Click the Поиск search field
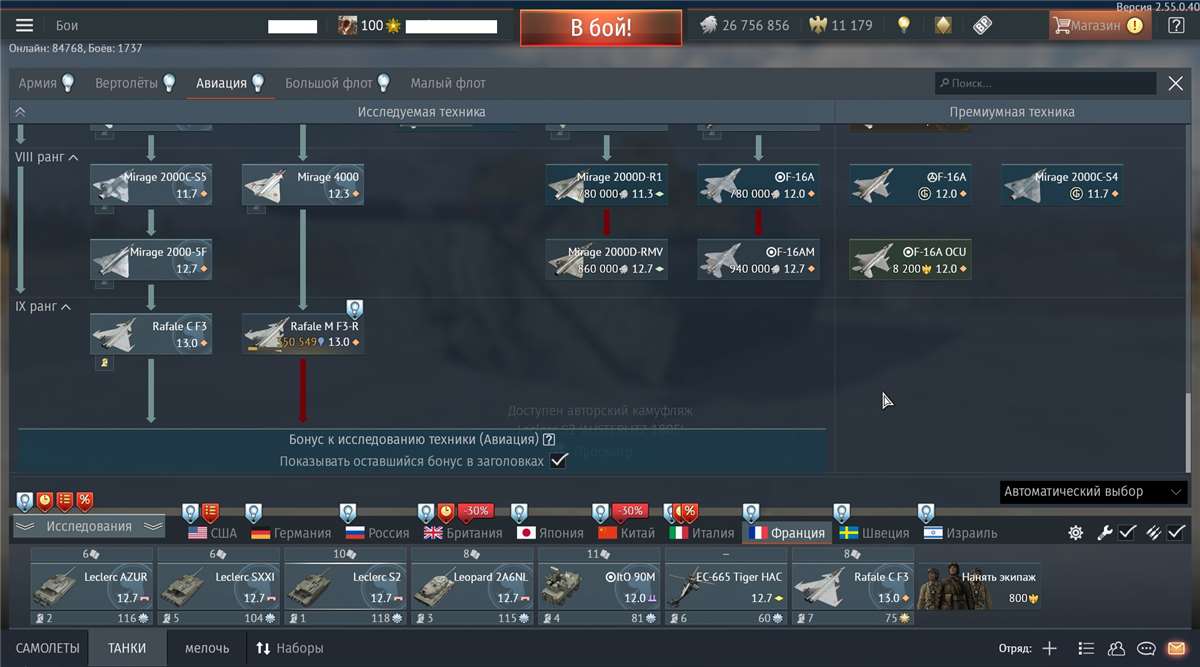 click(x=1046, y=84)
